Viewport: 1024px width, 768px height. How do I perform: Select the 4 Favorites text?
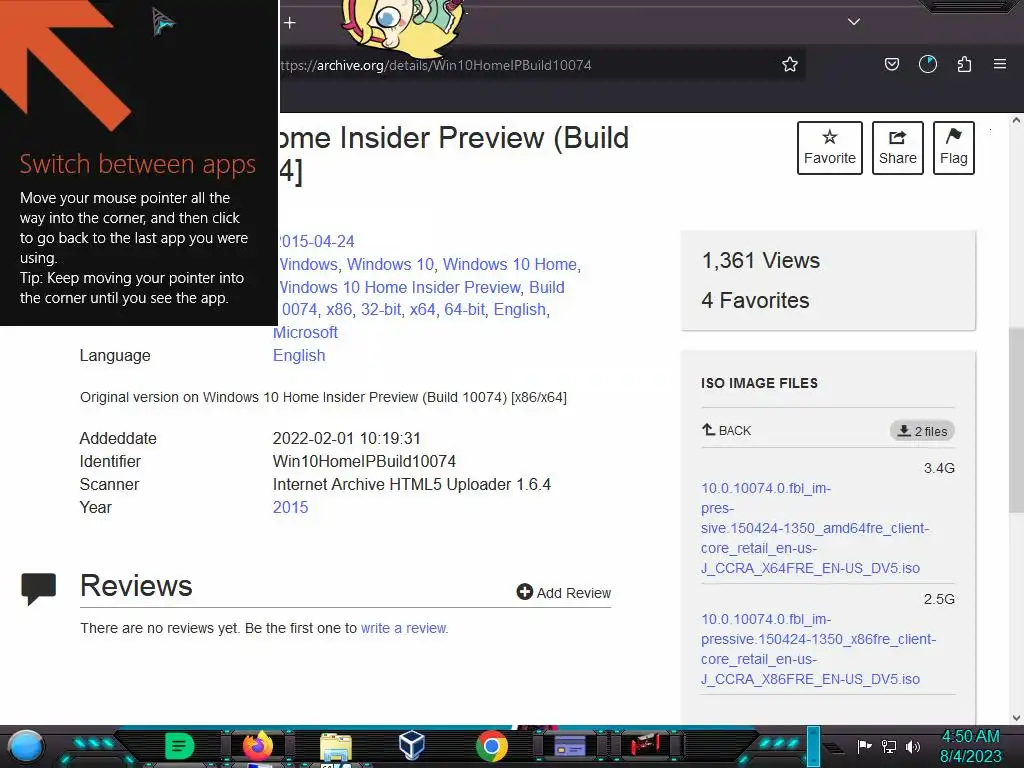pyautogui.click(x=755, y=300)
